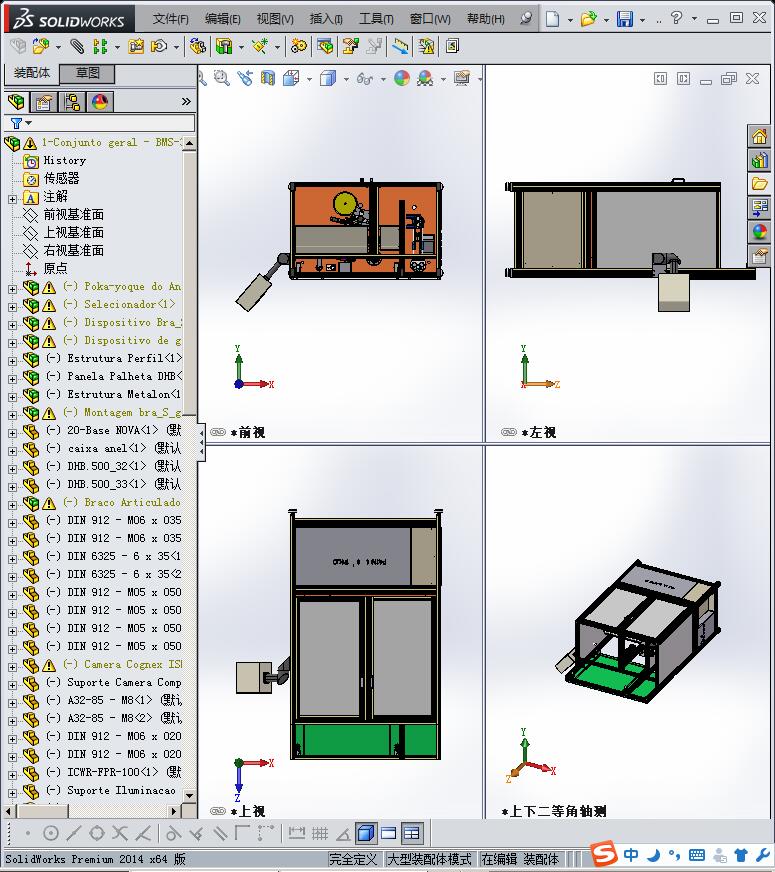Click the Section View icon
Screen dimensions: 775x872
coord(268,78)
